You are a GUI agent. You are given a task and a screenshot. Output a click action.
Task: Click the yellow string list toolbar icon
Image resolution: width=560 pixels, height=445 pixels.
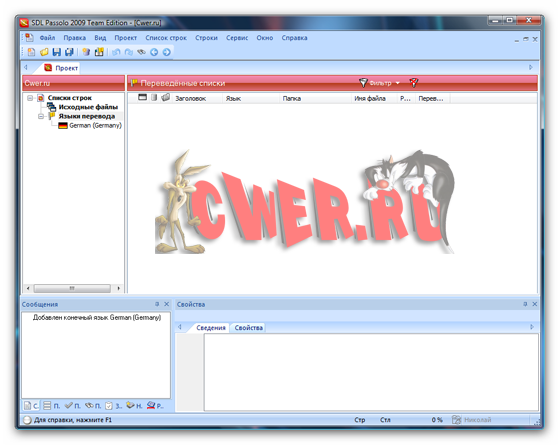[x=99, y=52]
